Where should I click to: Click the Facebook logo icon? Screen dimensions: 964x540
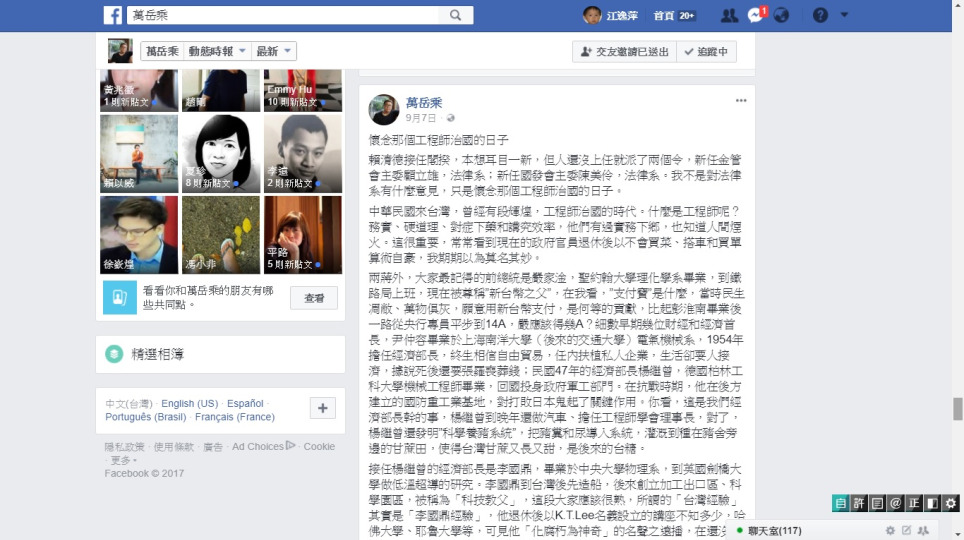click(x=113, y=15)
